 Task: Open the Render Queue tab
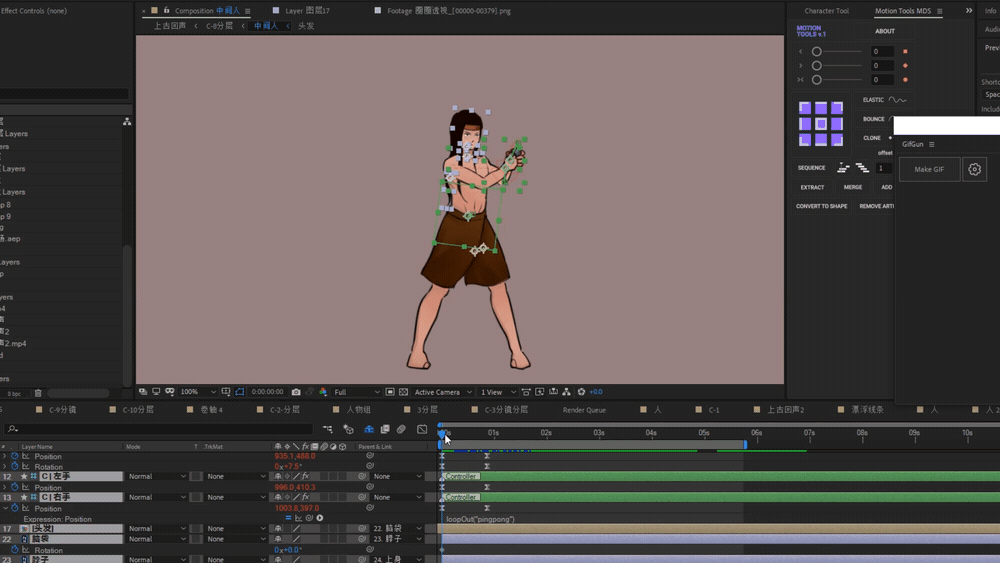click(584, 410)
